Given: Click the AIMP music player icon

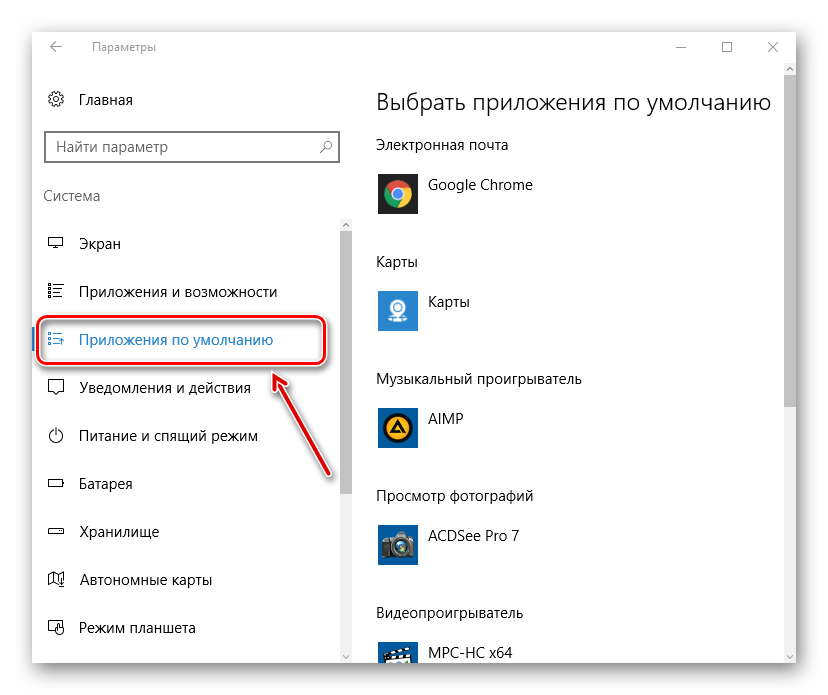Looking at the screenshot, I should point(397,427).
